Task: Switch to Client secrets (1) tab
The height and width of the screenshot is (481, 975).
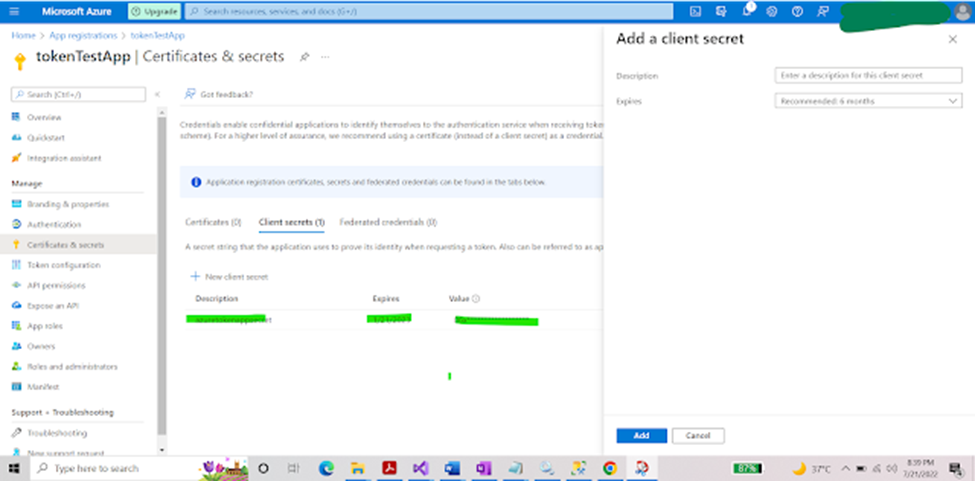Action: tap(292, 222)
